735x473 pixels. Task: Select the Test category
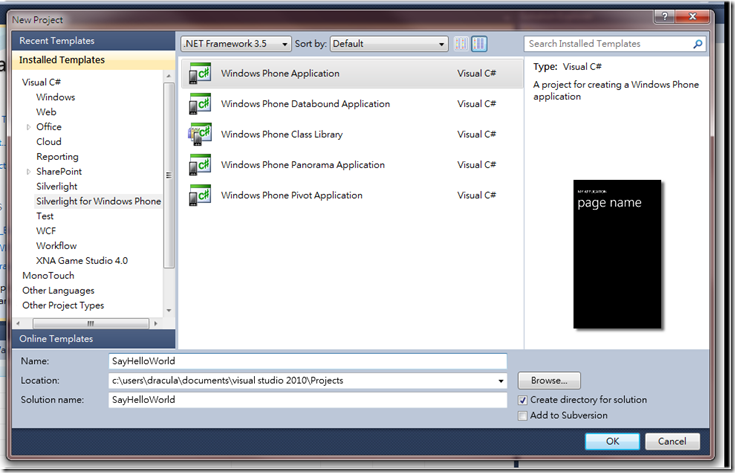45,216
